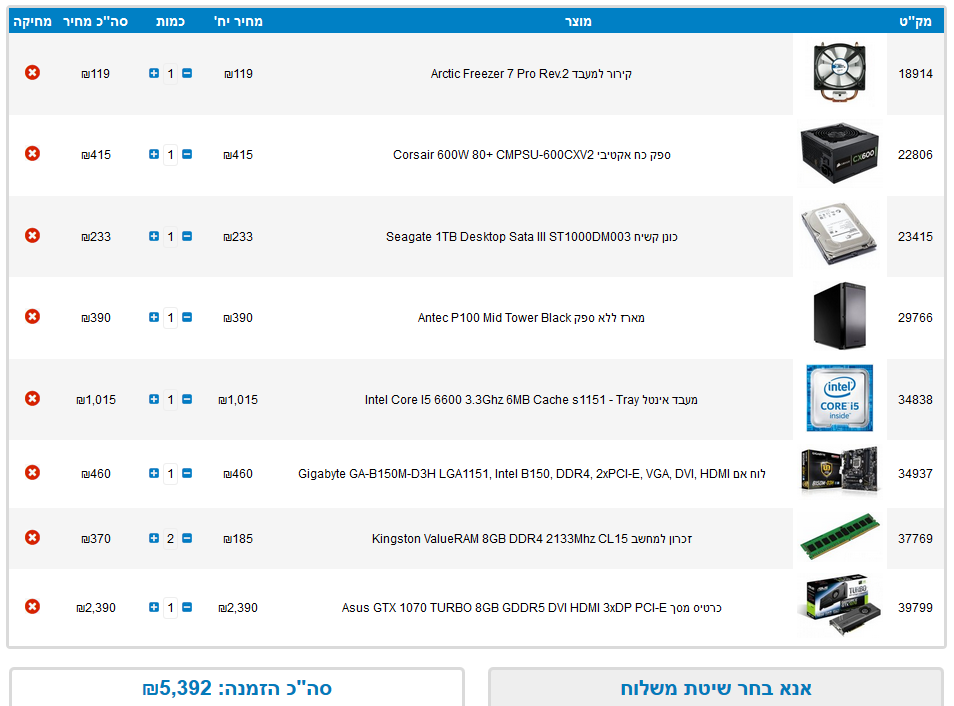Decrease quantity of Antec P100 case
This screenshot has width=954, height=706.
point(187,317)
